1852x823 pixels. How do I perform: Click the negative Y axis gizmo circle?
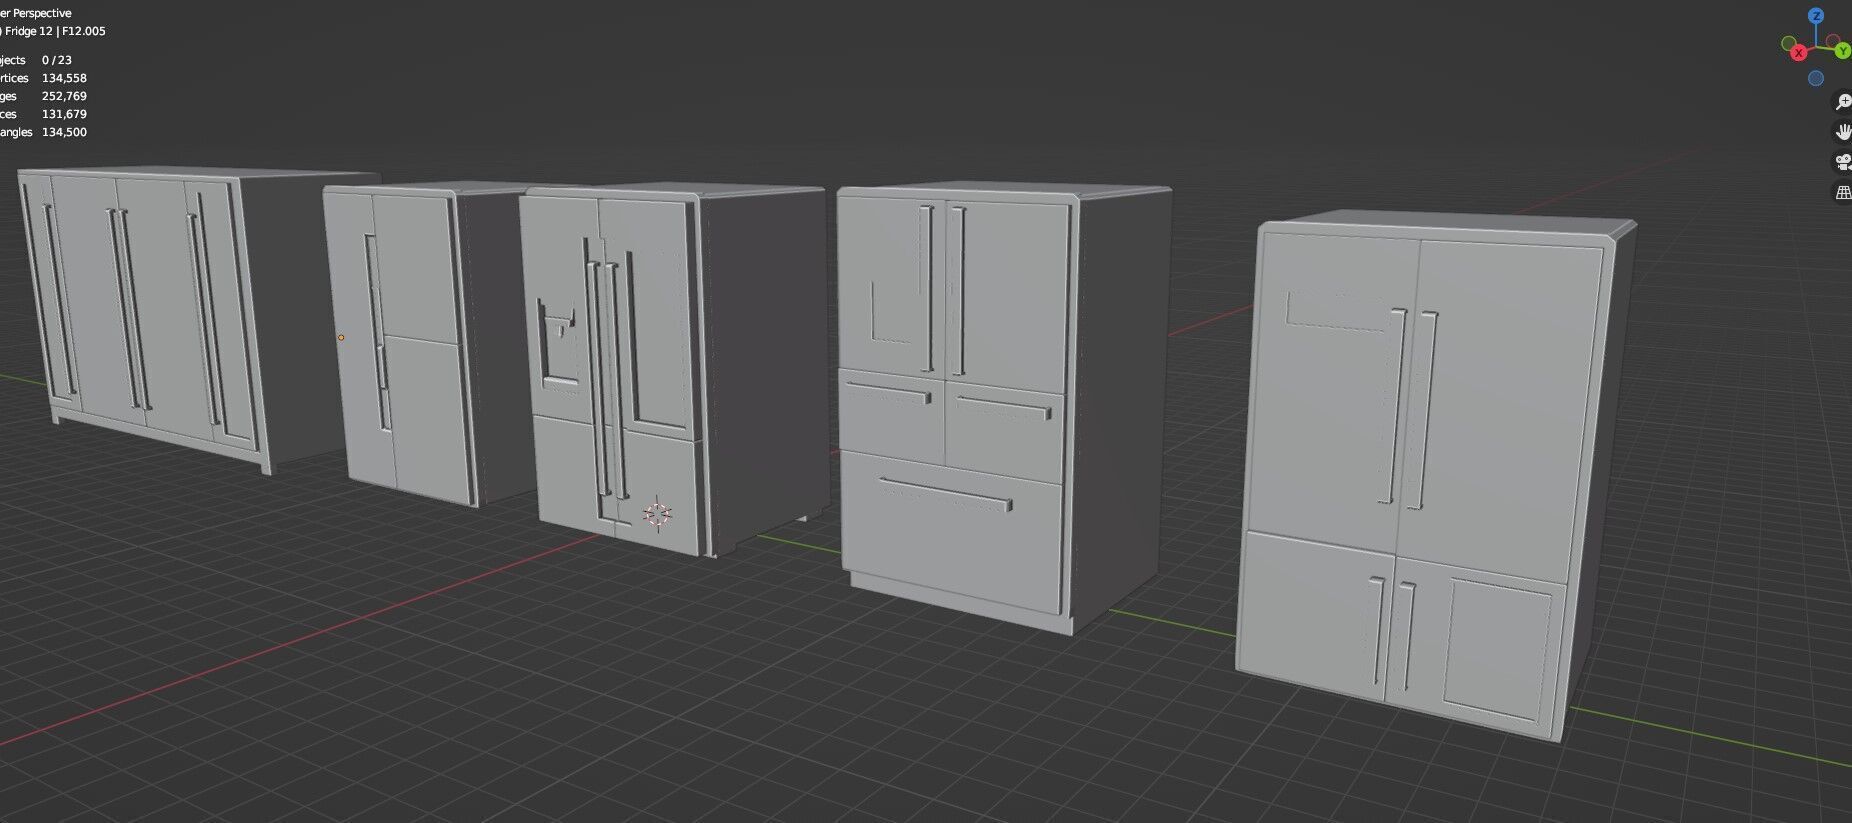point(1788,43)
